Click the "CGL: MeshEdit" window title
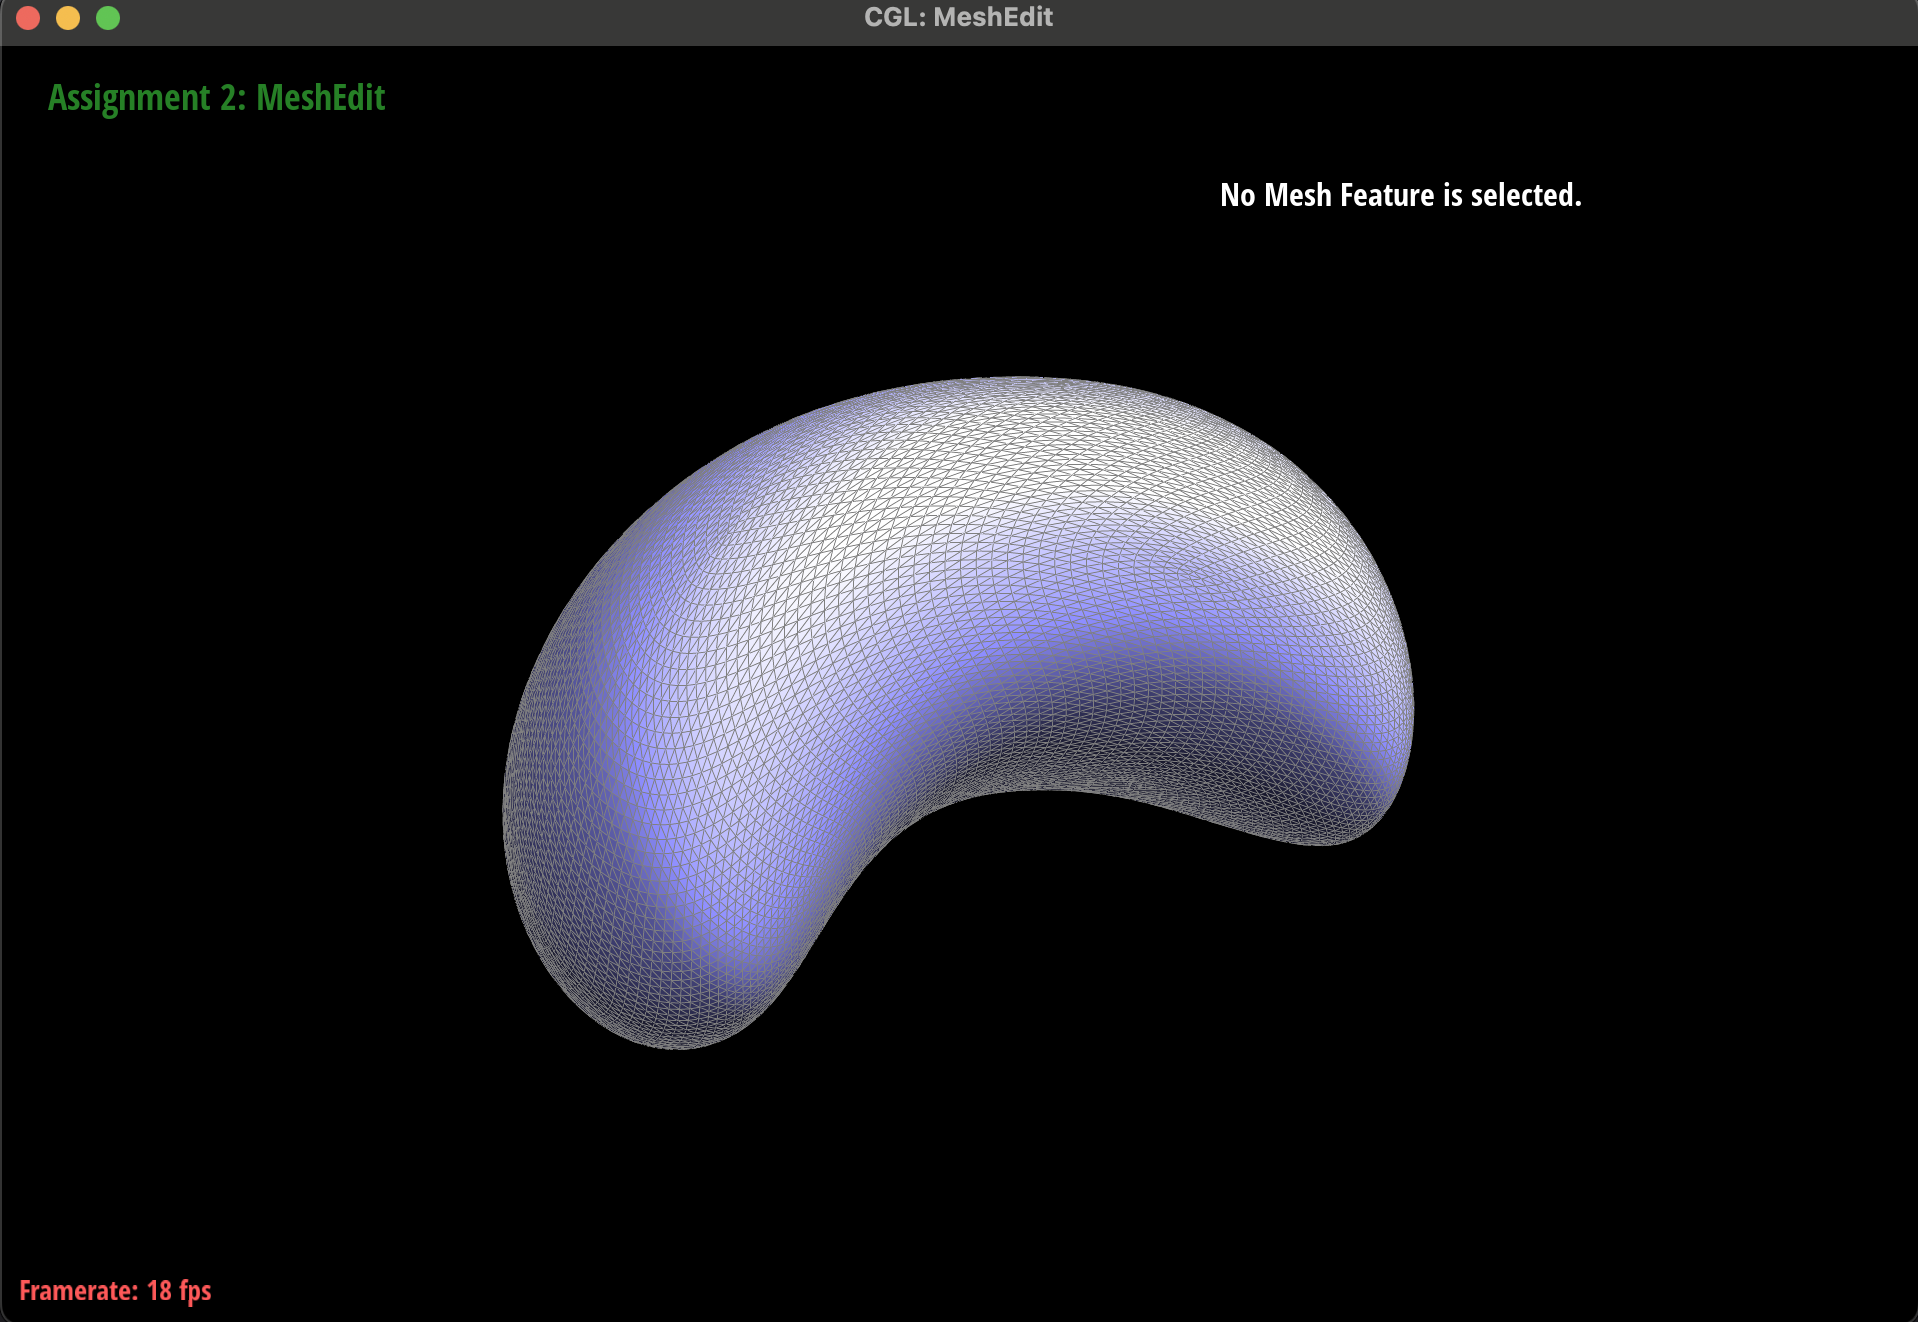 (958, 18)
